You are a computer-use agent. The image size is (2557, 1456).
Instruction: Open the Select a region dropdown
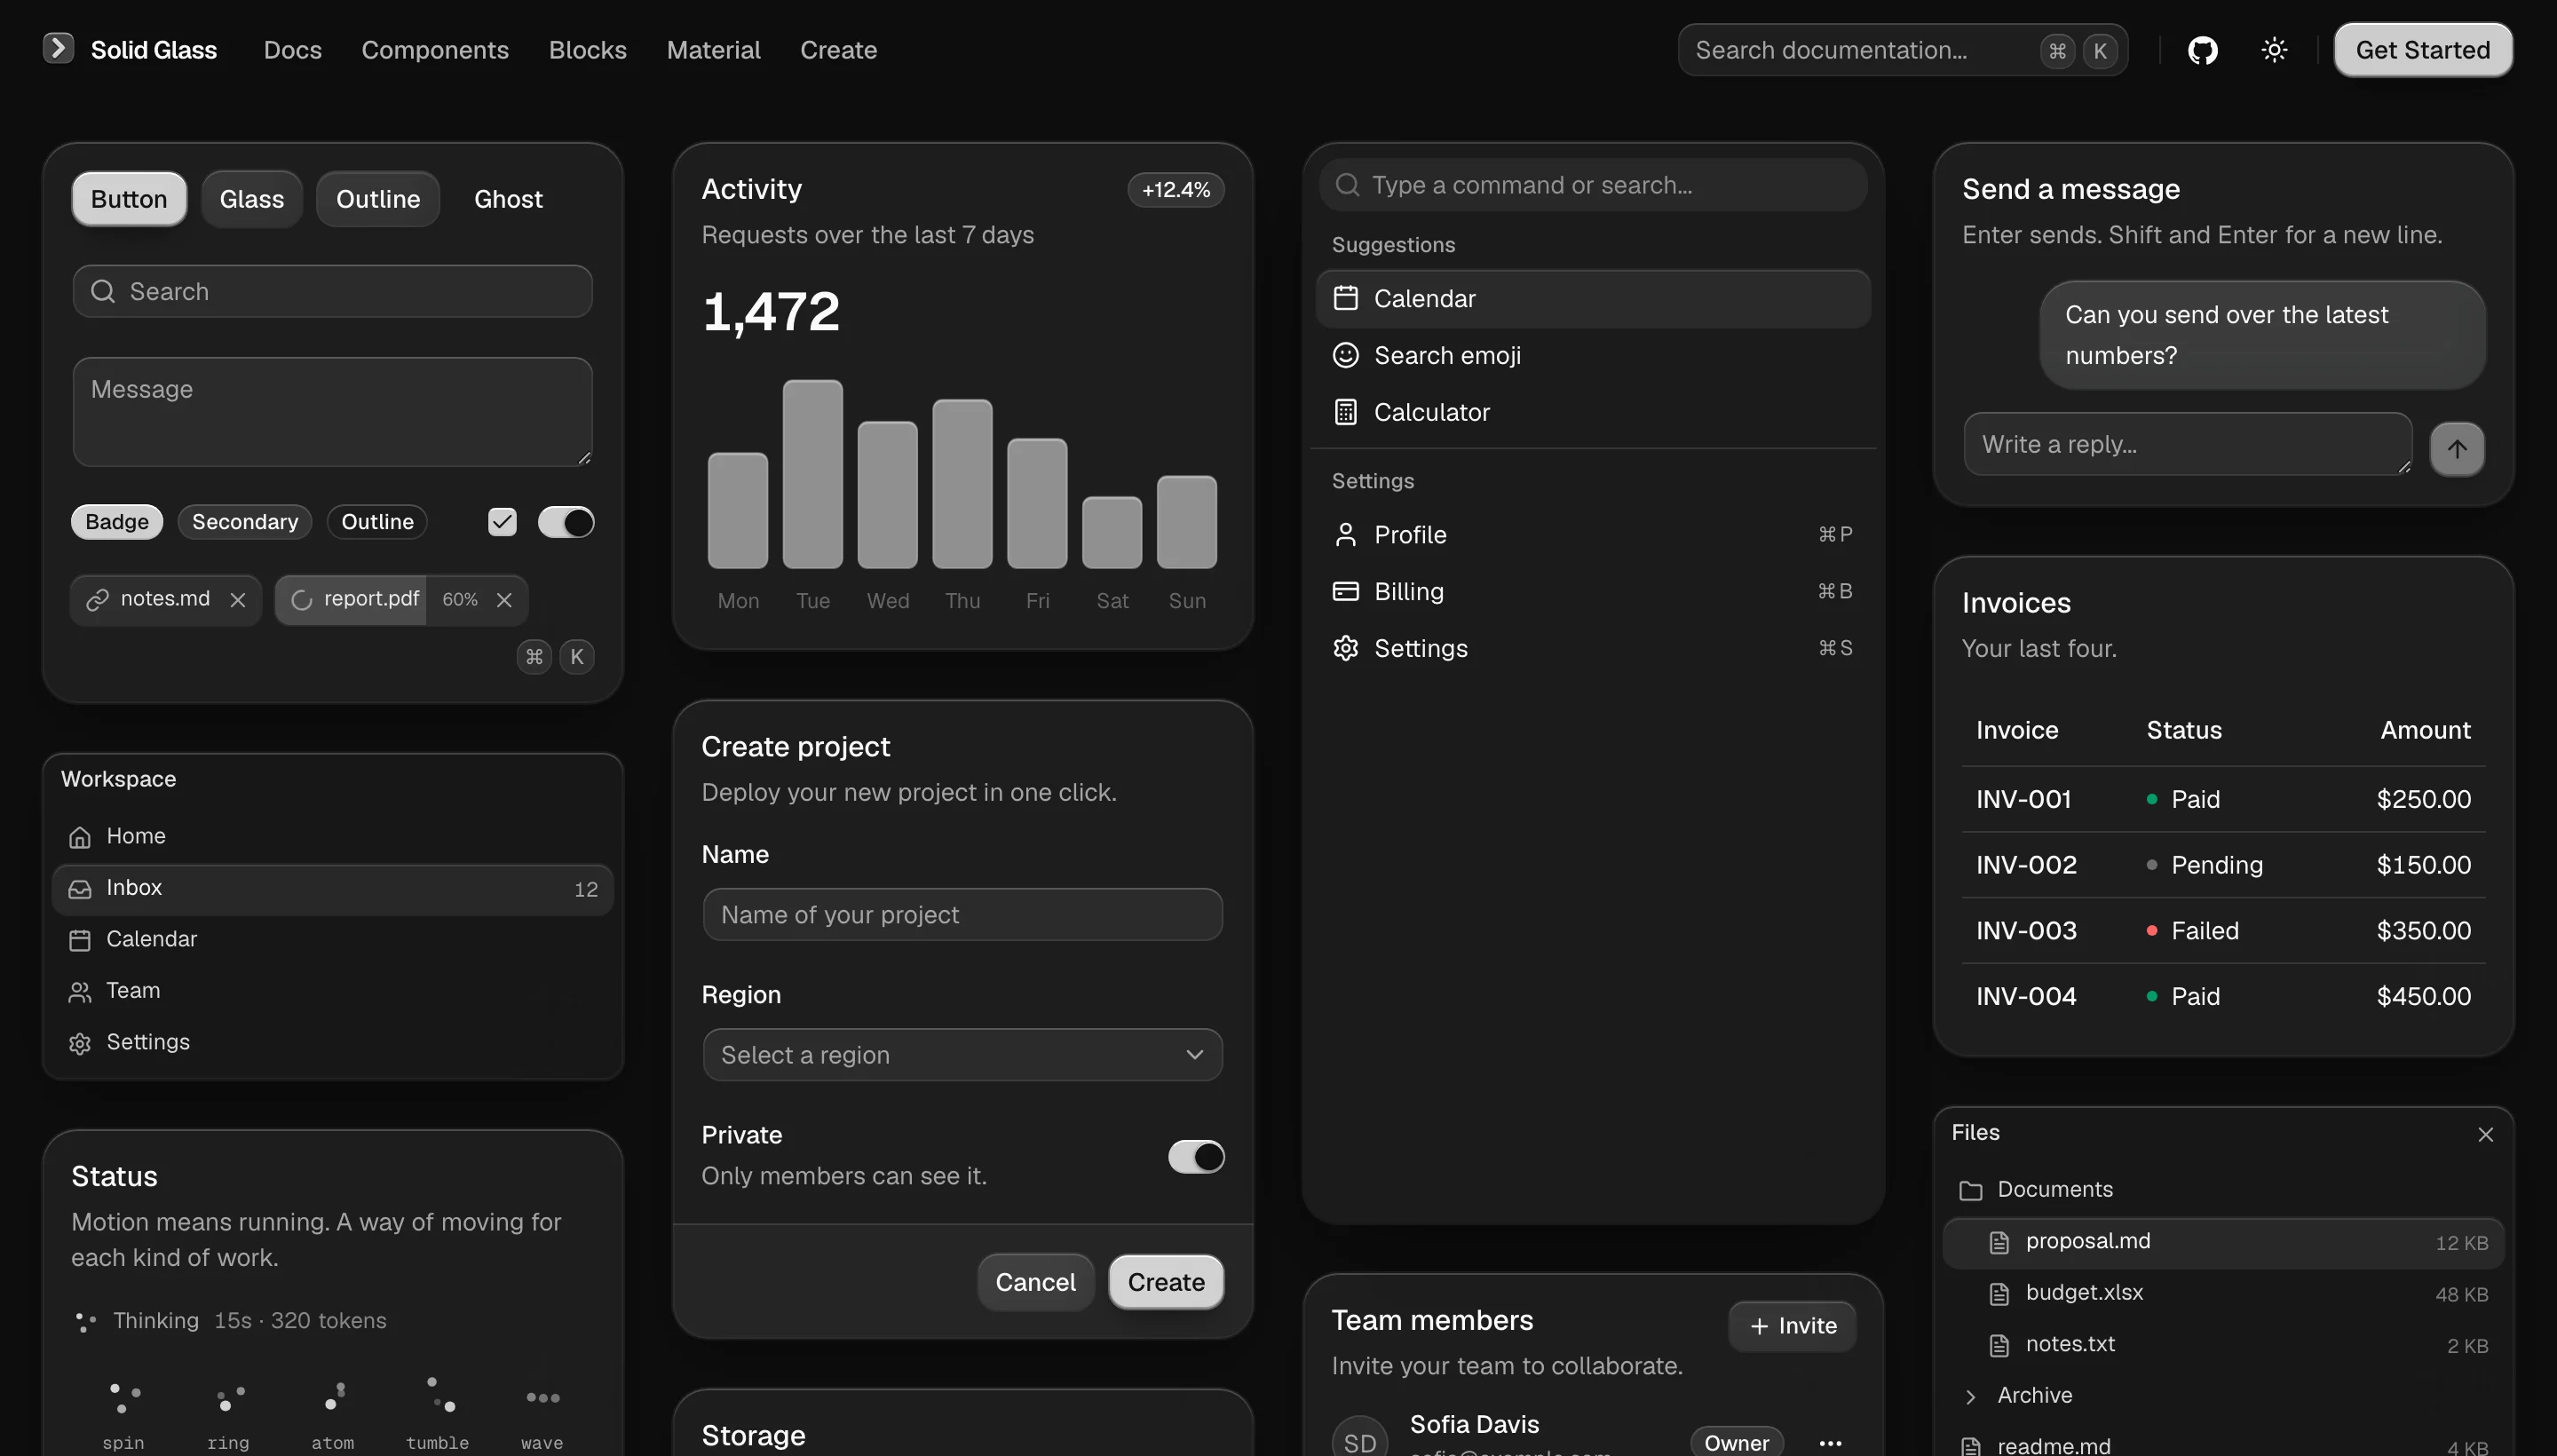[x=962, y=1055]
